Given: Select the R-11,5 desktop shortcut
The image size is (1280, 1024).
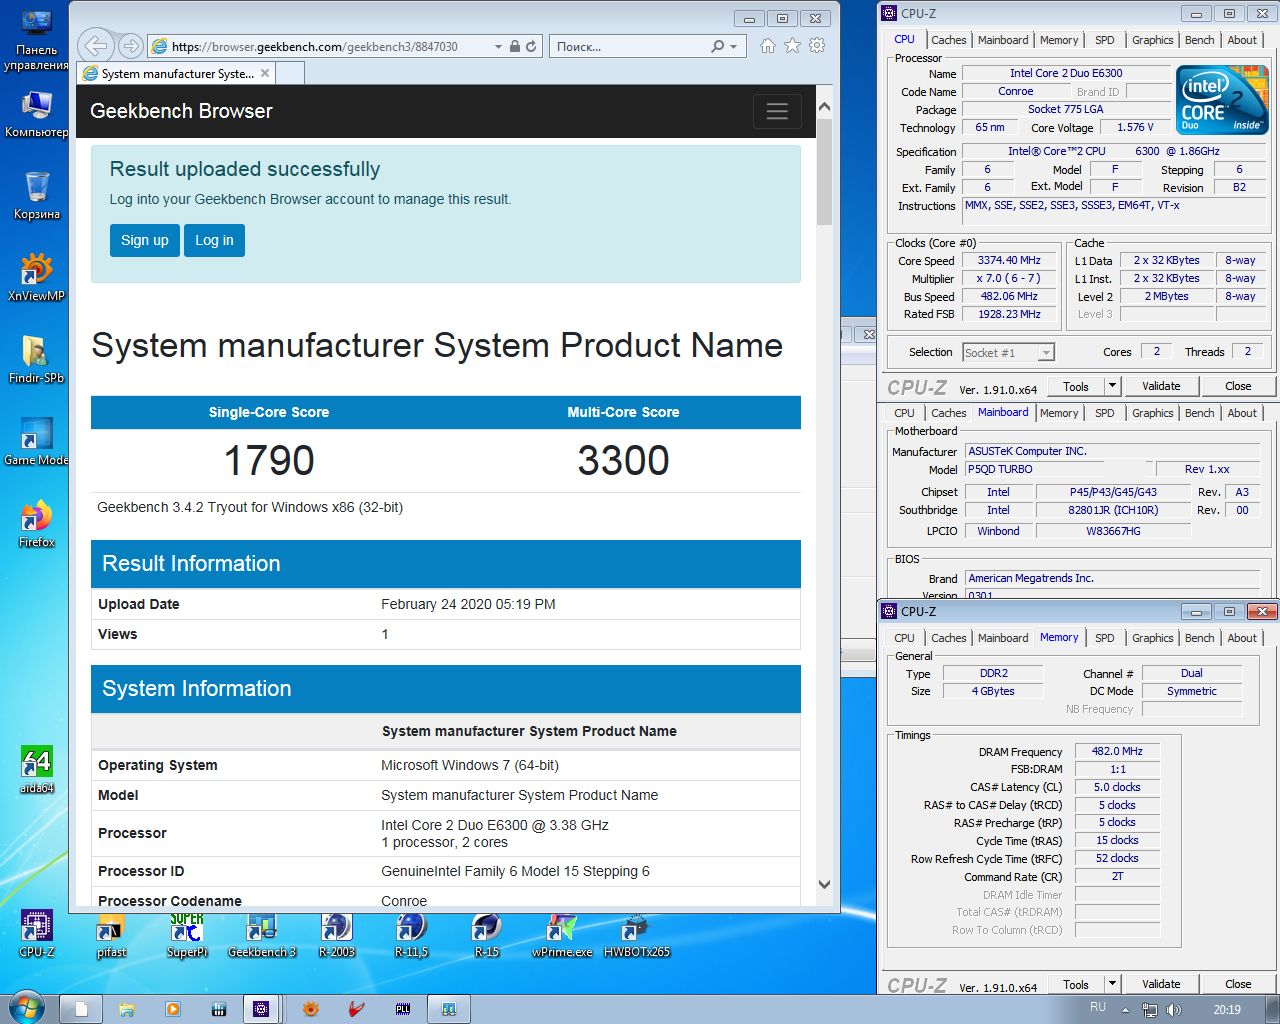Looking at the screenshot, I should [412, 934].
